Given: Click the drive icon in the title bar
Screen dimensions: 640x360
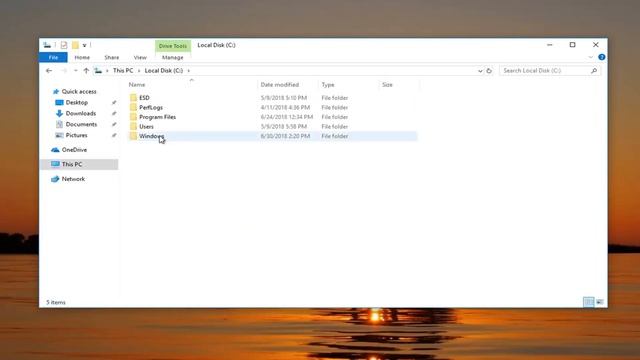Looking at the screenshot, I should (47, 45).
